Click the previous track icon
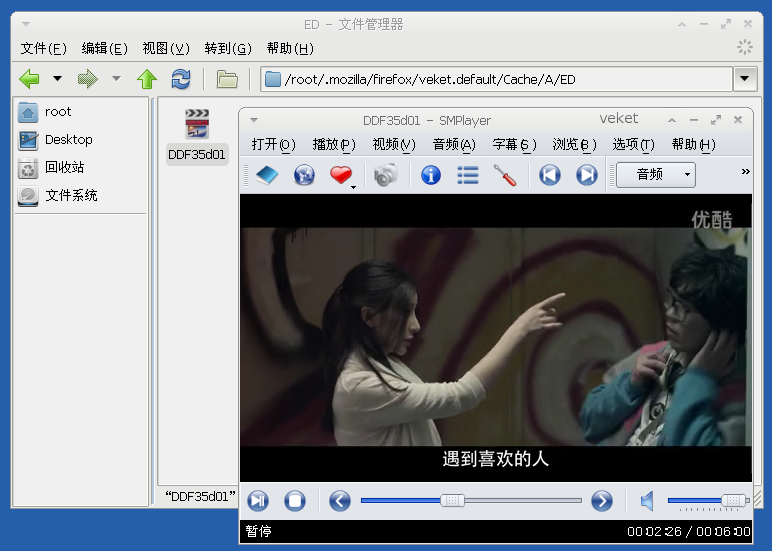 click(549, 175)
